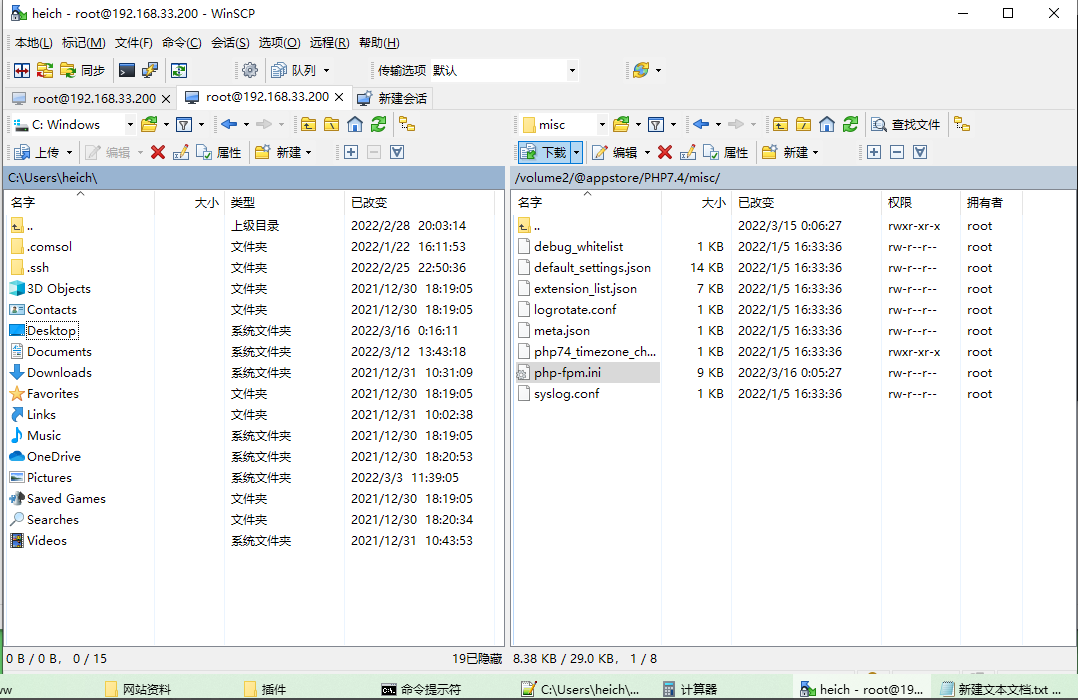Open 命令提示符 from the taskbar
This screenshot has width=1078, height=700.
pos(421,689)
